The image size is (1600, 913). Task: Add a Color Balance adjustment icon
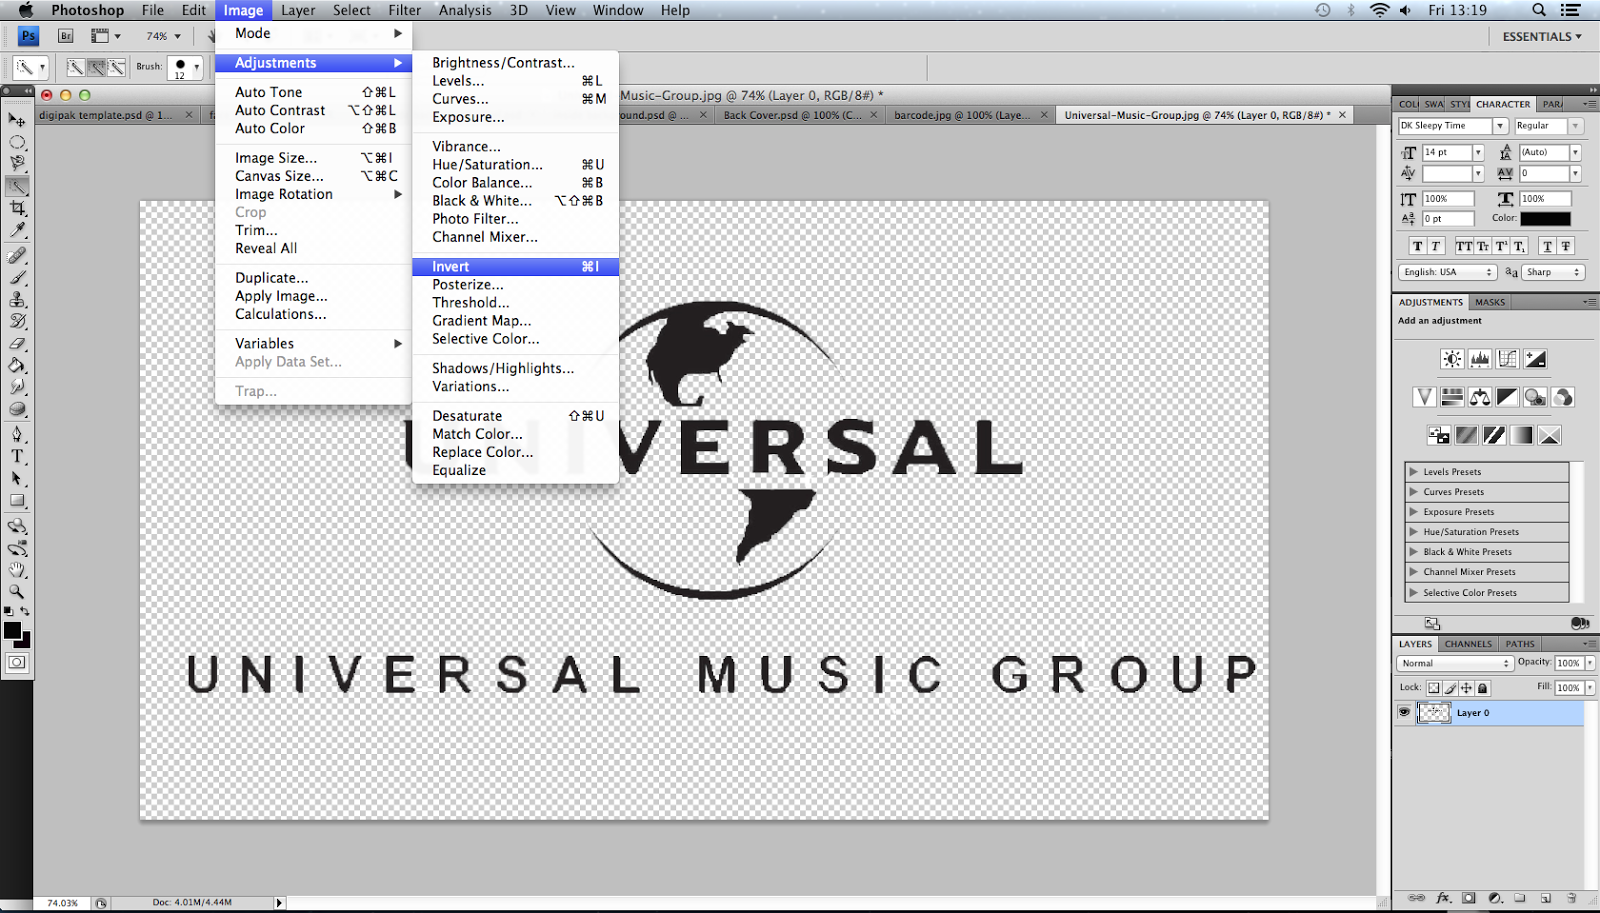[1480, 397]
